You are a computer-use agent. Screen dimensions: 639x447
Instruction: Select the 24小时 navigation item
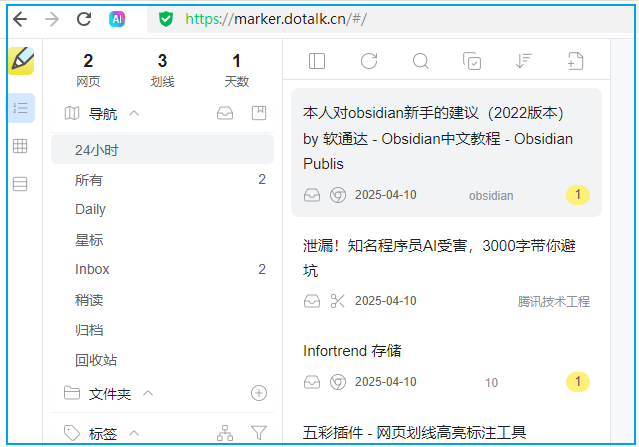[x=162, y=150]
